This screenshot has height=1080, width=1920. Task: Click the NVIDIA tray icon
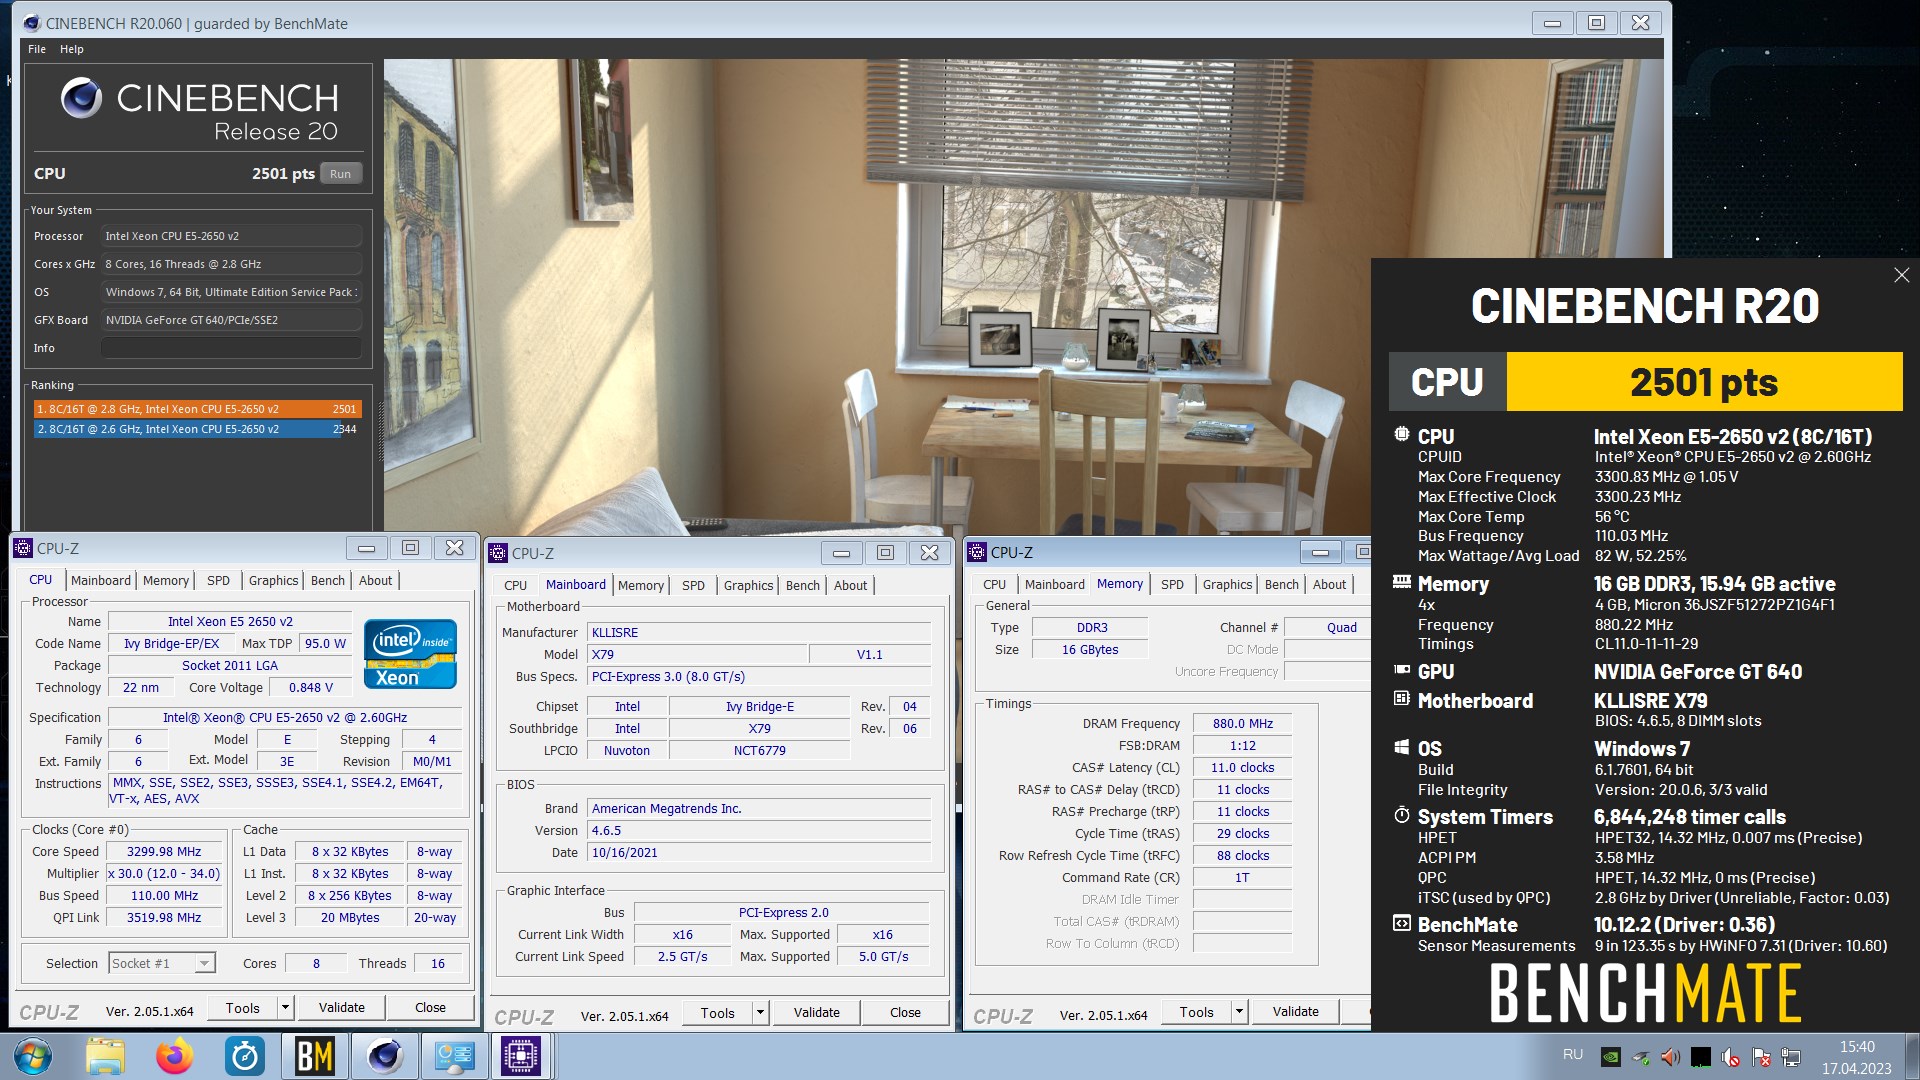[1611, 1057]
